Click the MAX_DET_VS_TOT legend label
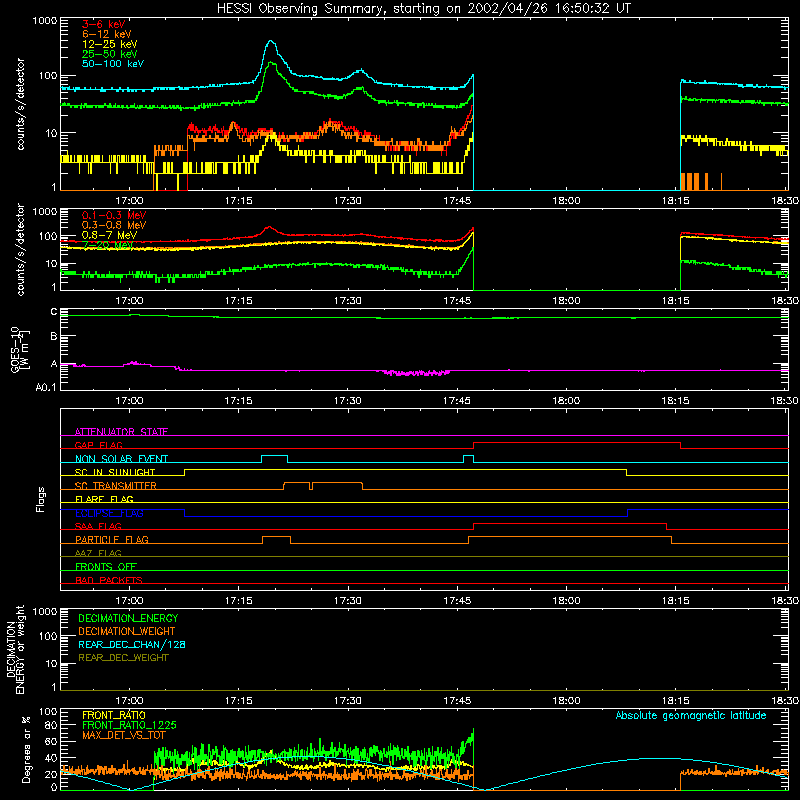Viewport: 800px width, 800px height. click(x=124, y=735)
